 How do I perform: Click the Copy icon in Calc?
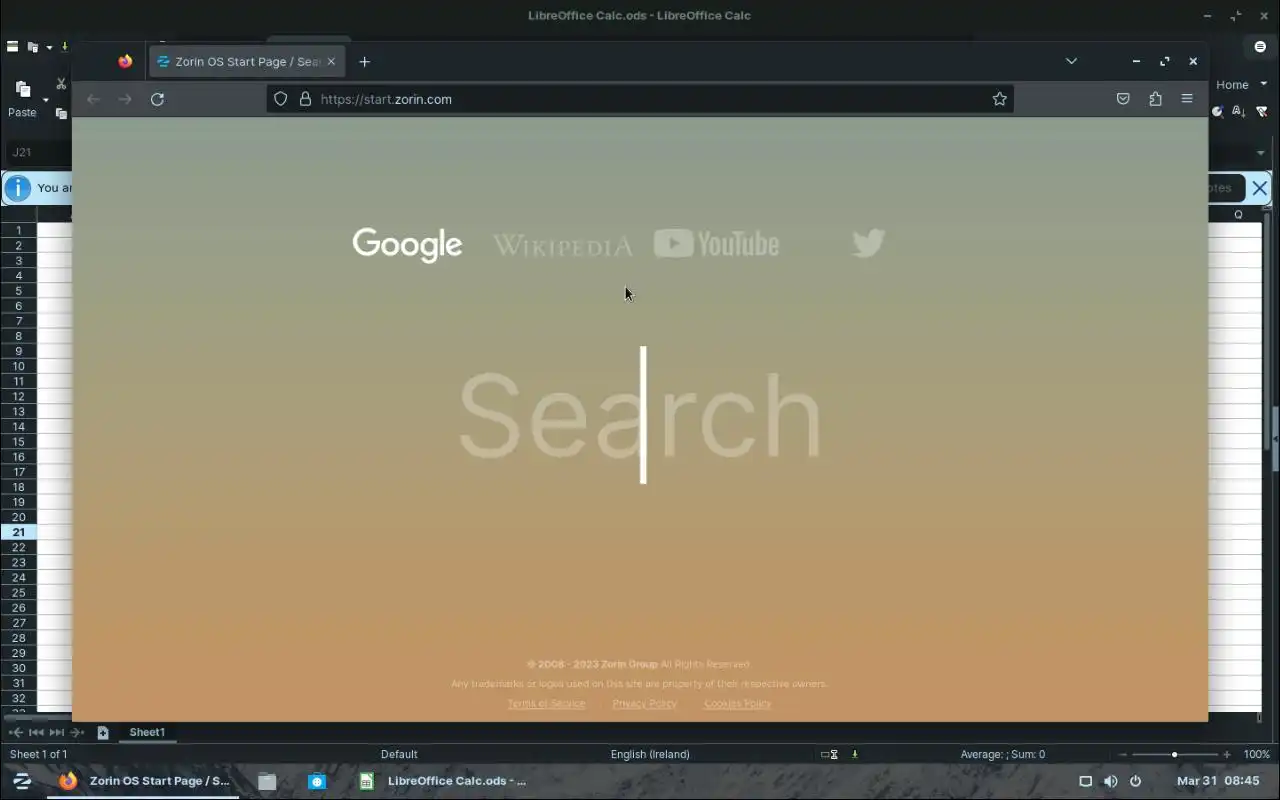(x=61, y=113)
